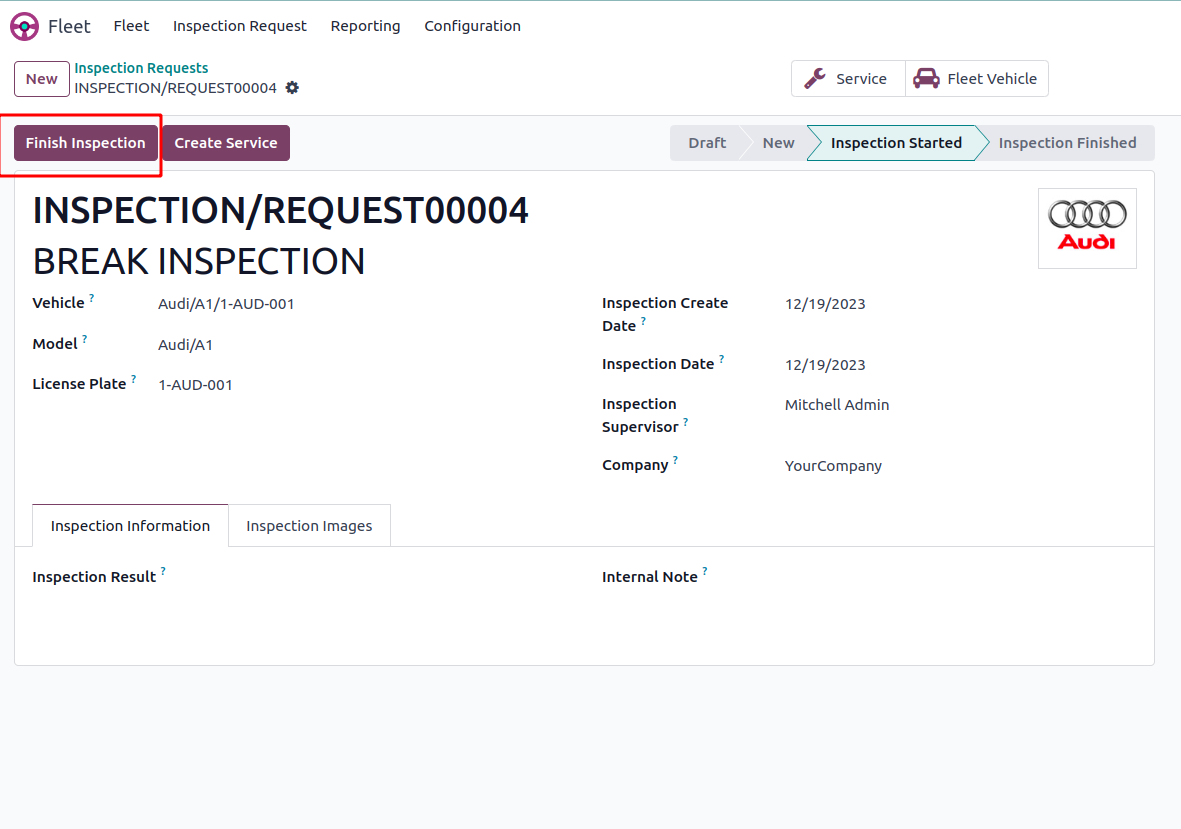The image size is (1181, 829).
Task: Click the License Plate value 1-AUD-001
Action: pos(195,385)
